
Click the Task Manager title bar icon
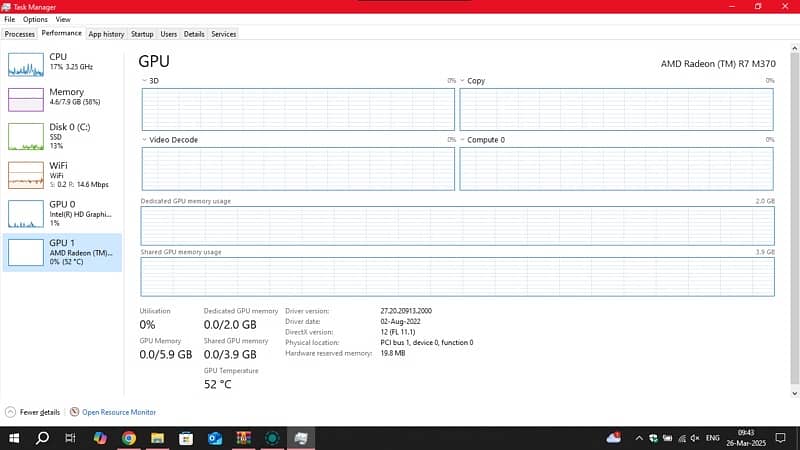tap(6, 7)
